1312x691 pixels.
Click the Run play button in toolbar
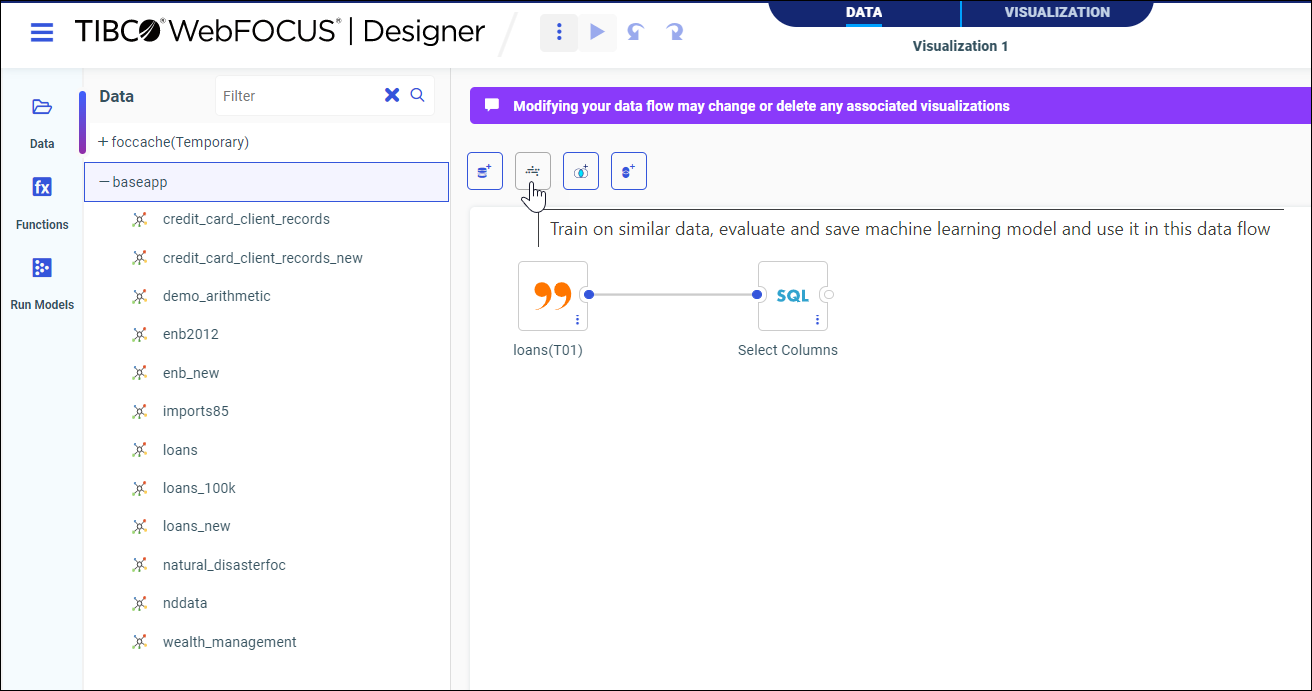(x=597, y=32)
